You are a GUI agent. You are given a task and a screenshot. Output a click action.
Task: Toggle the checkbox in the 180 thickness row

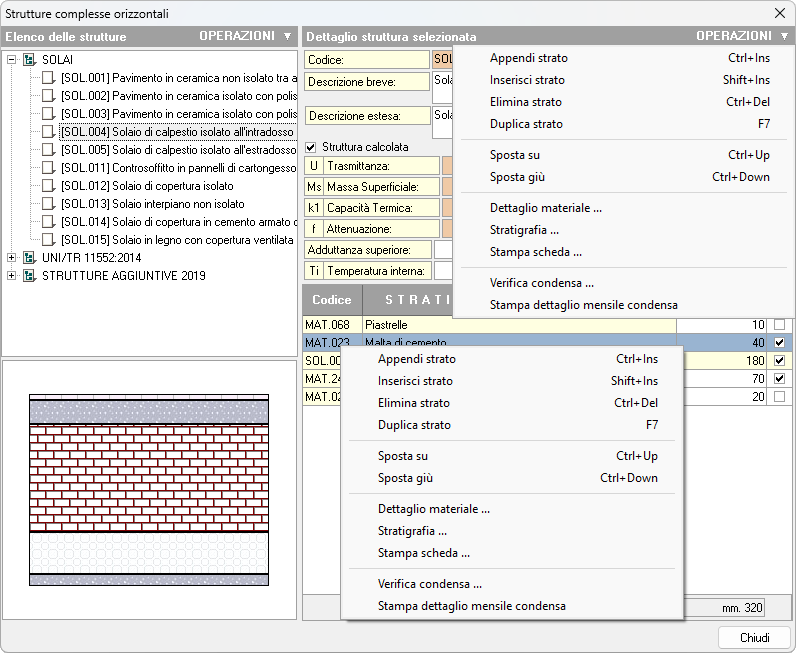pos(779,361)
